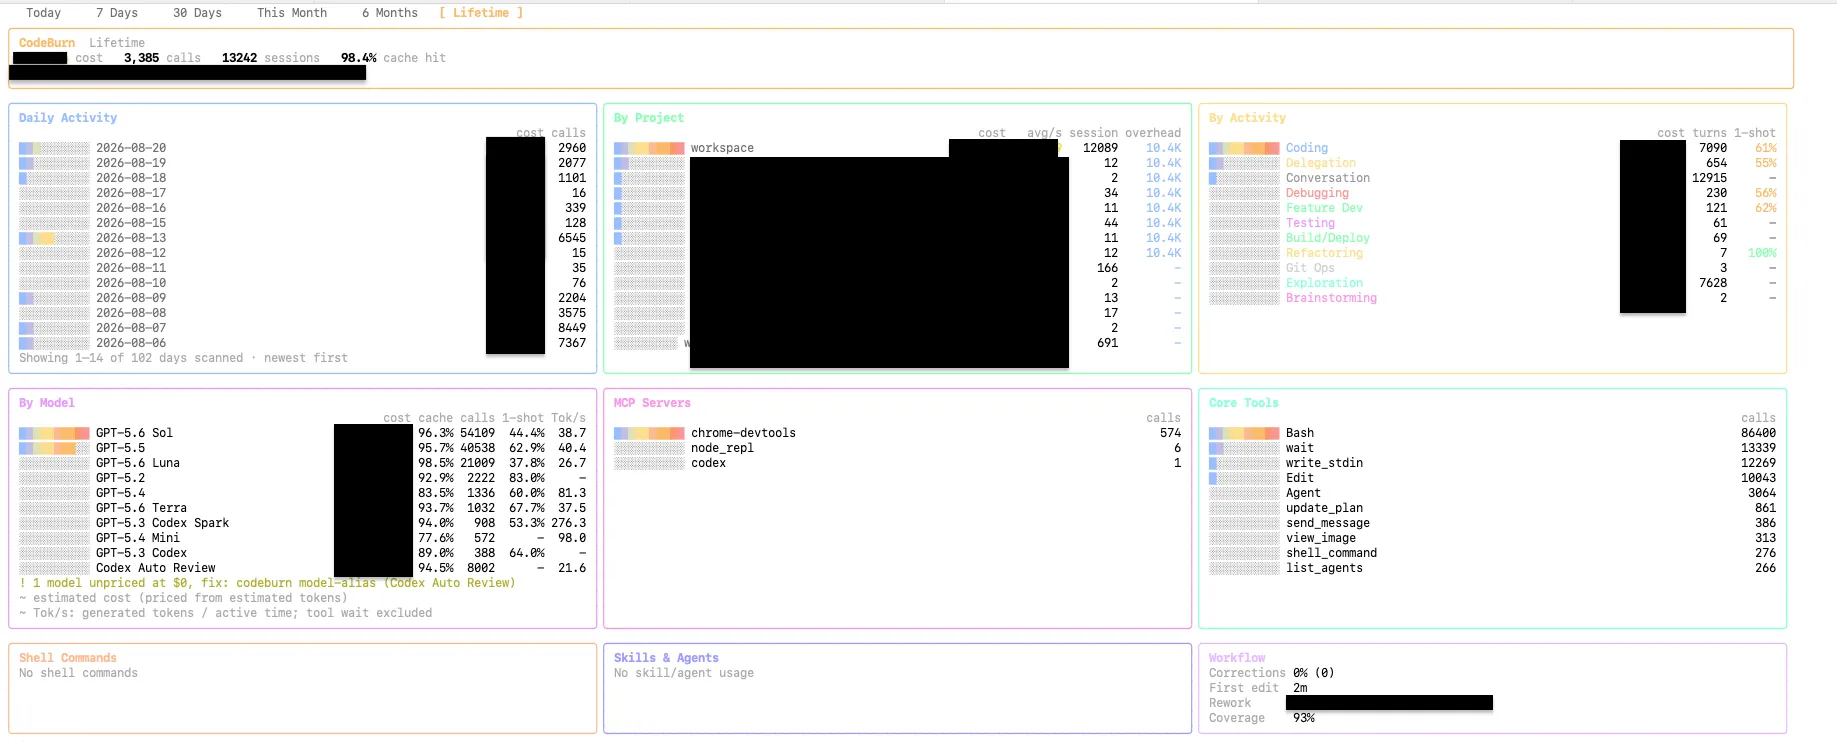
Task: Select the codex MCP server row
Action: pos(897,463)
